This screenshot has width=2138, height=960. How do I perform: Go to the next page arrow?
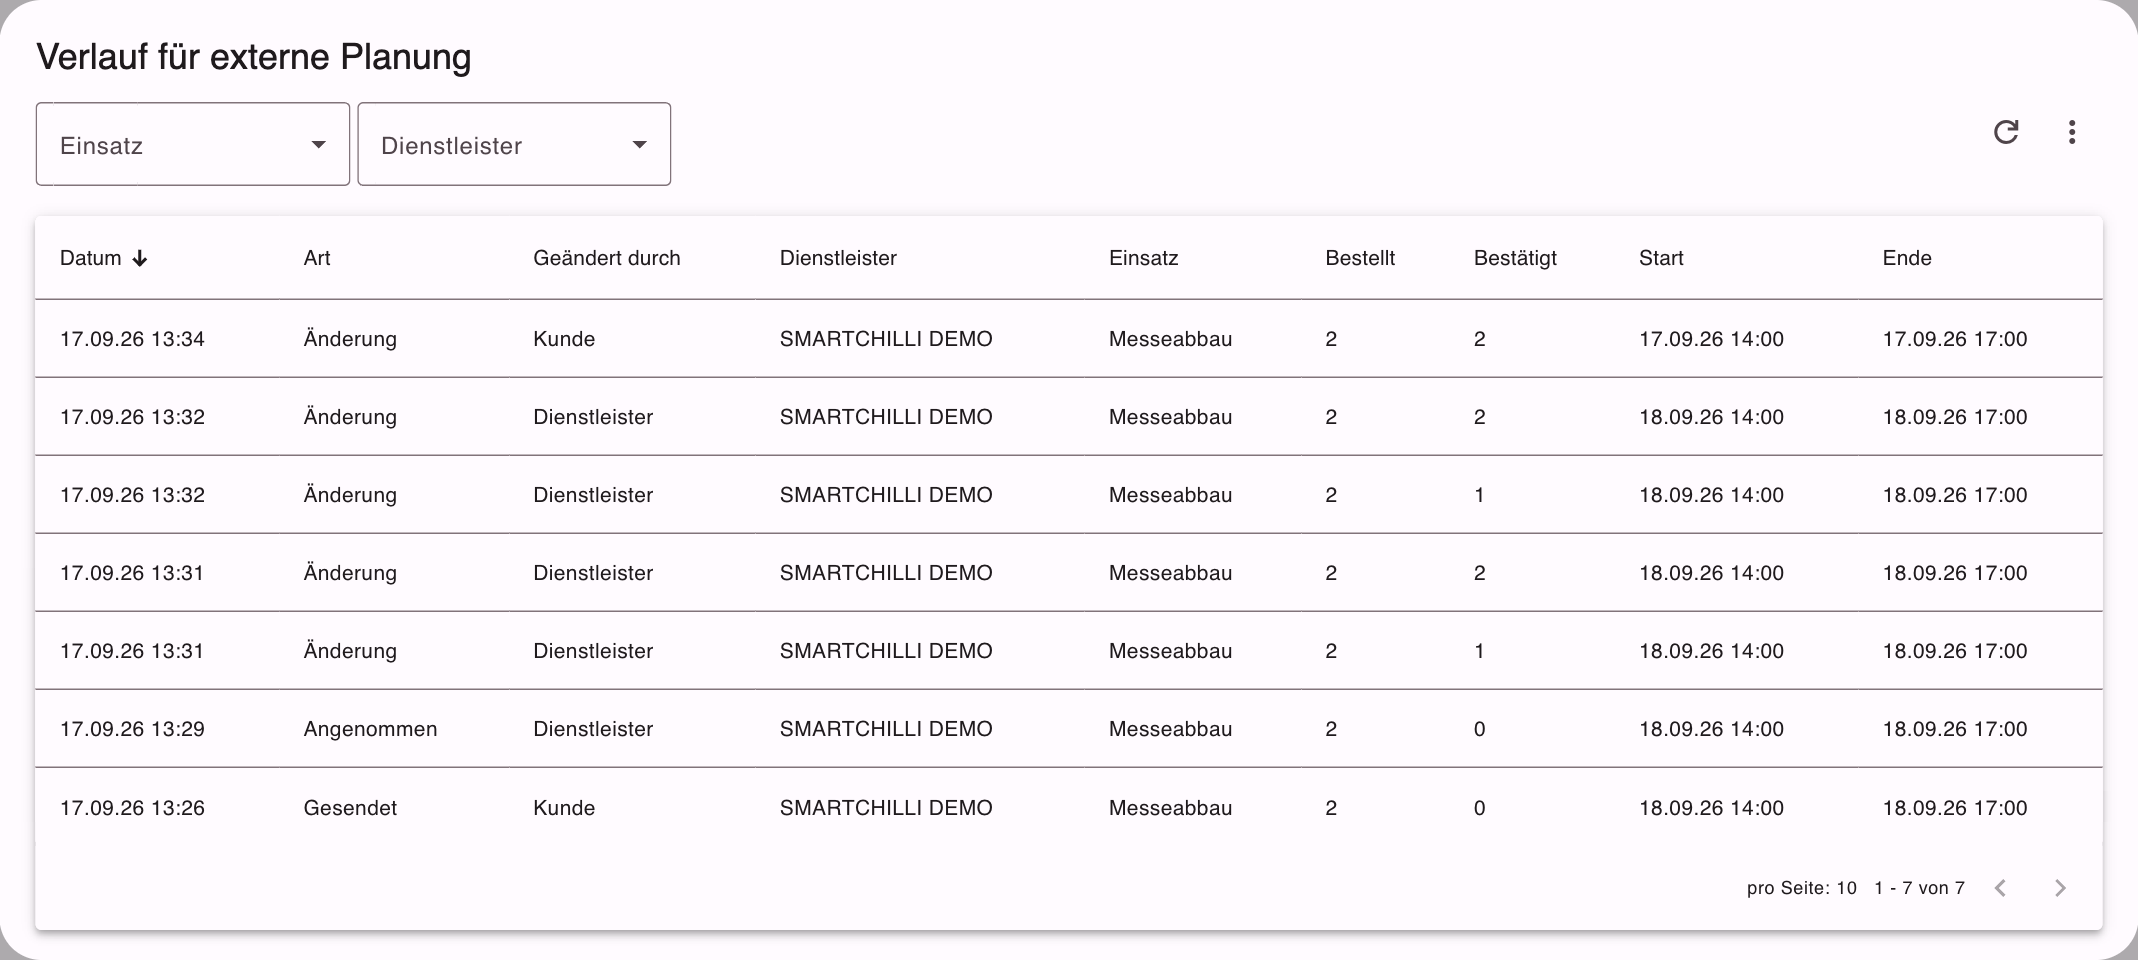coord(2060,888)
